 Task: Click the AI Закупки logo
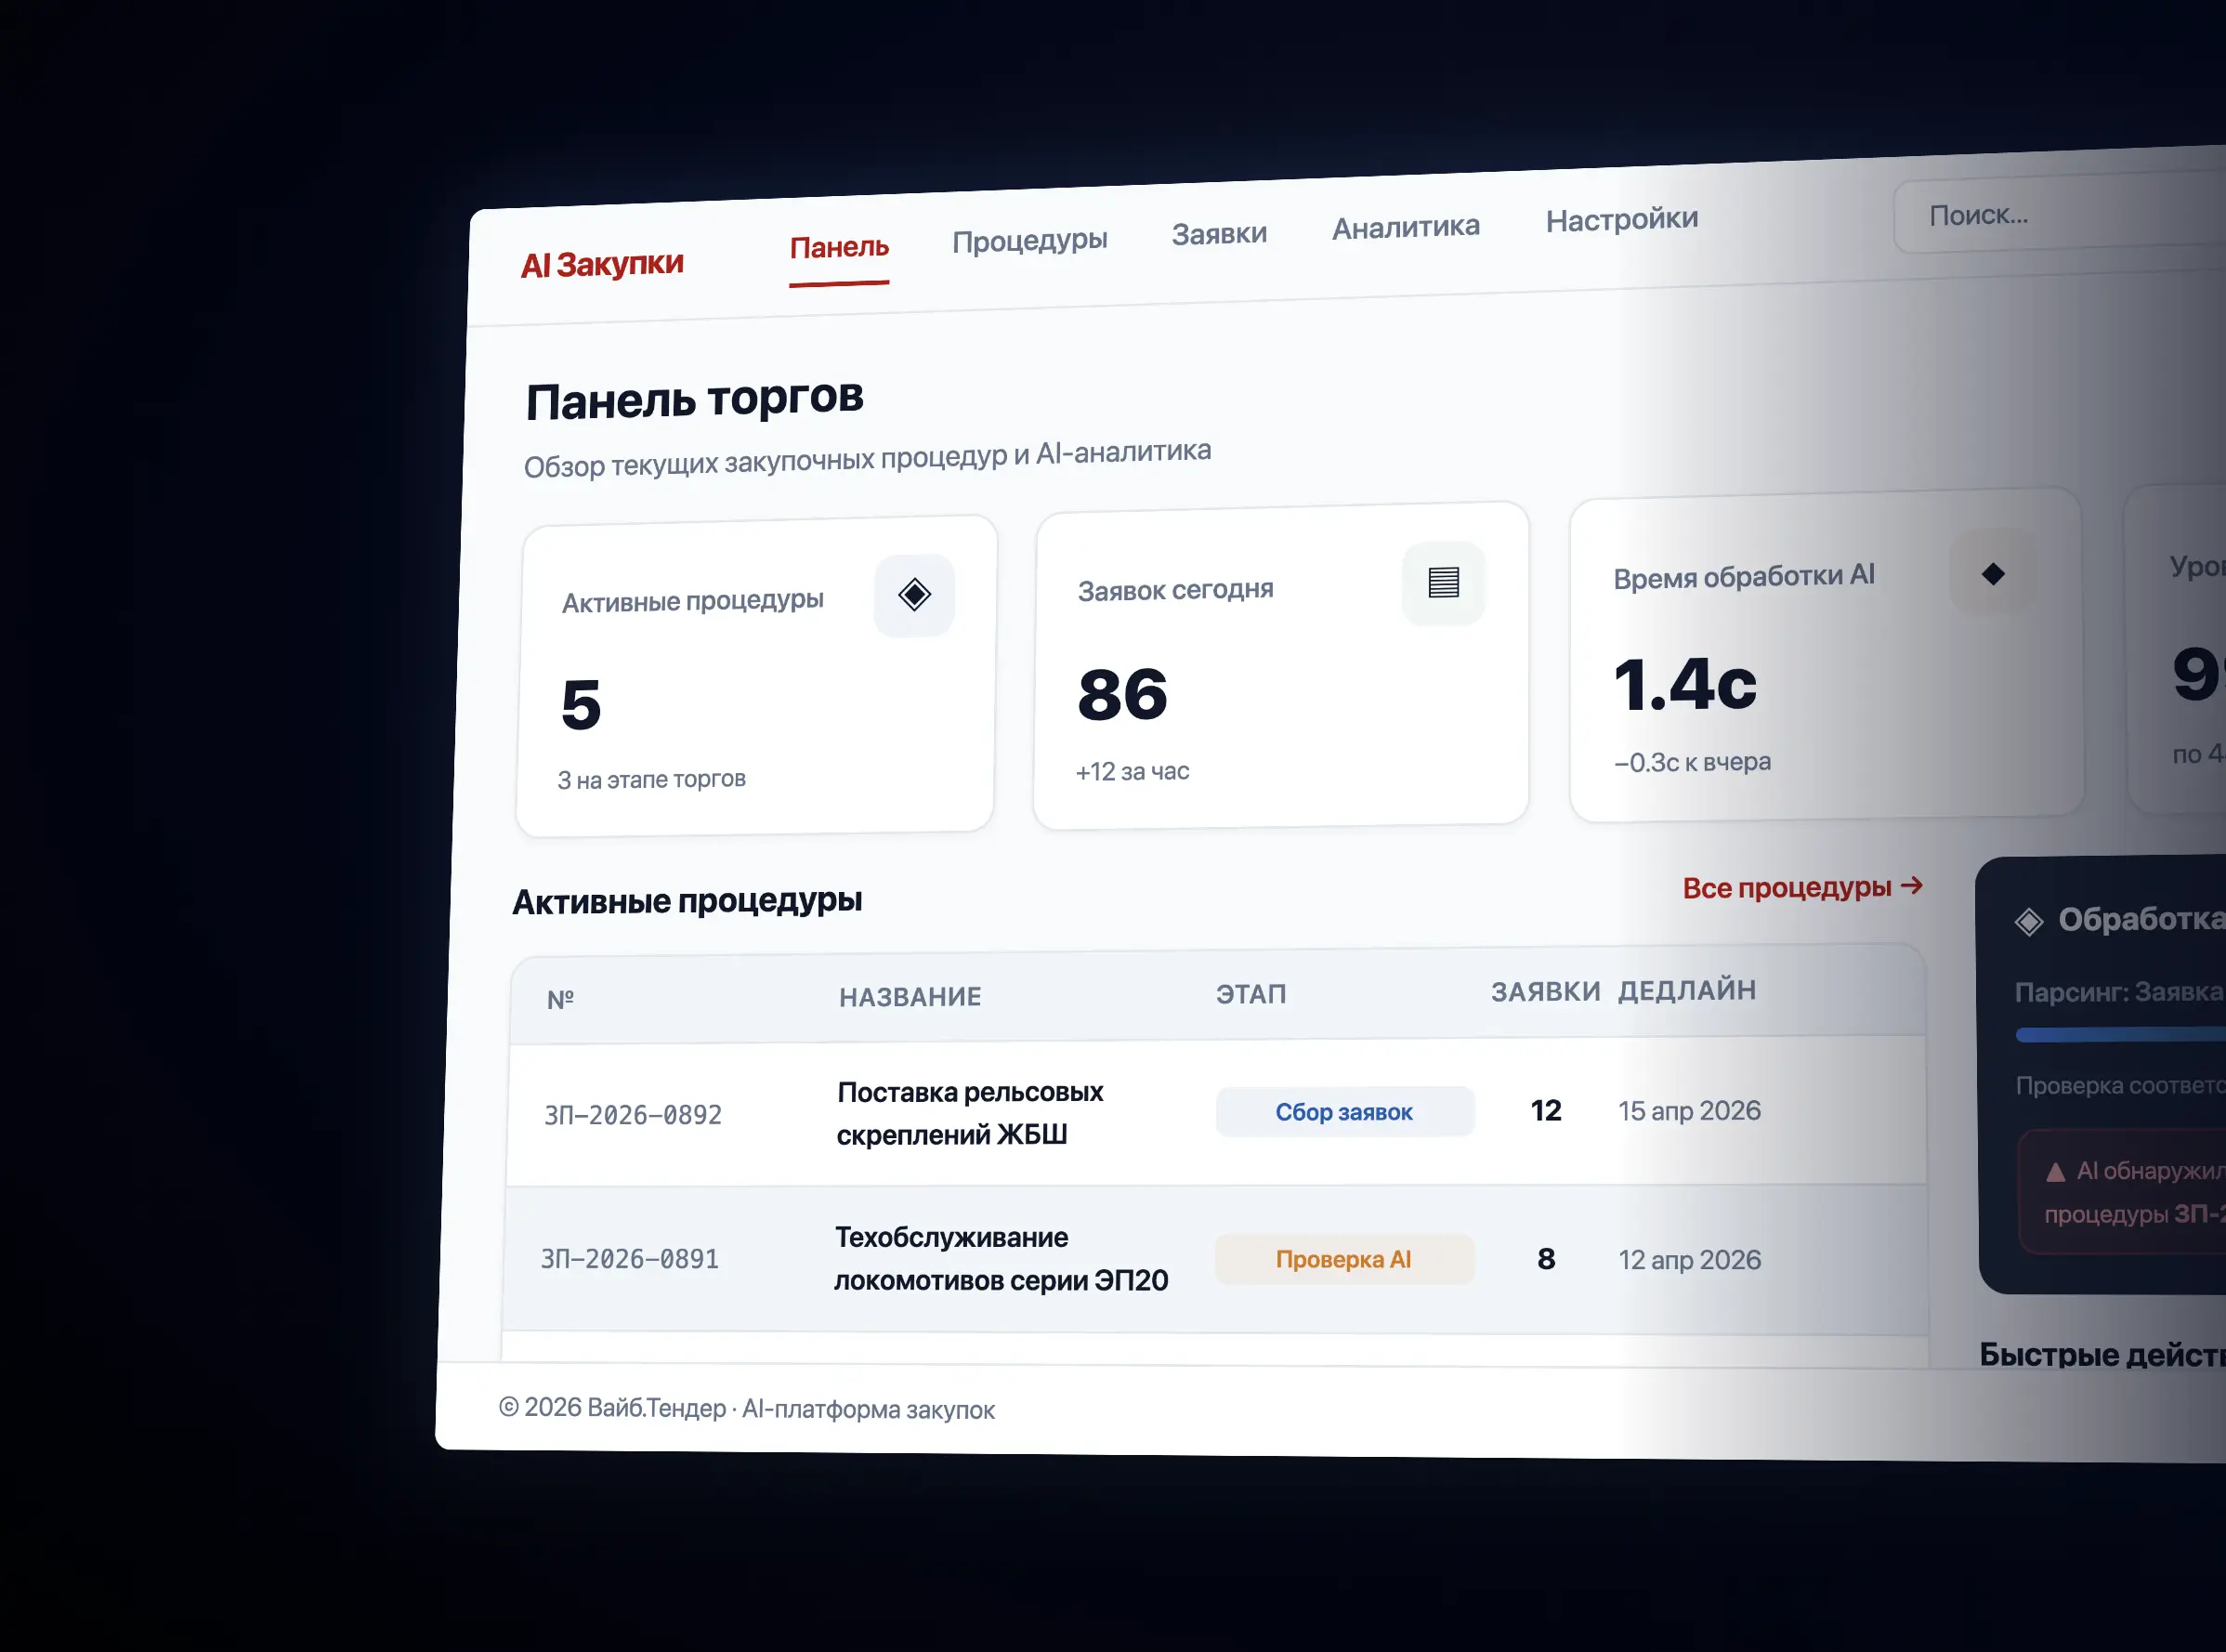602,264
